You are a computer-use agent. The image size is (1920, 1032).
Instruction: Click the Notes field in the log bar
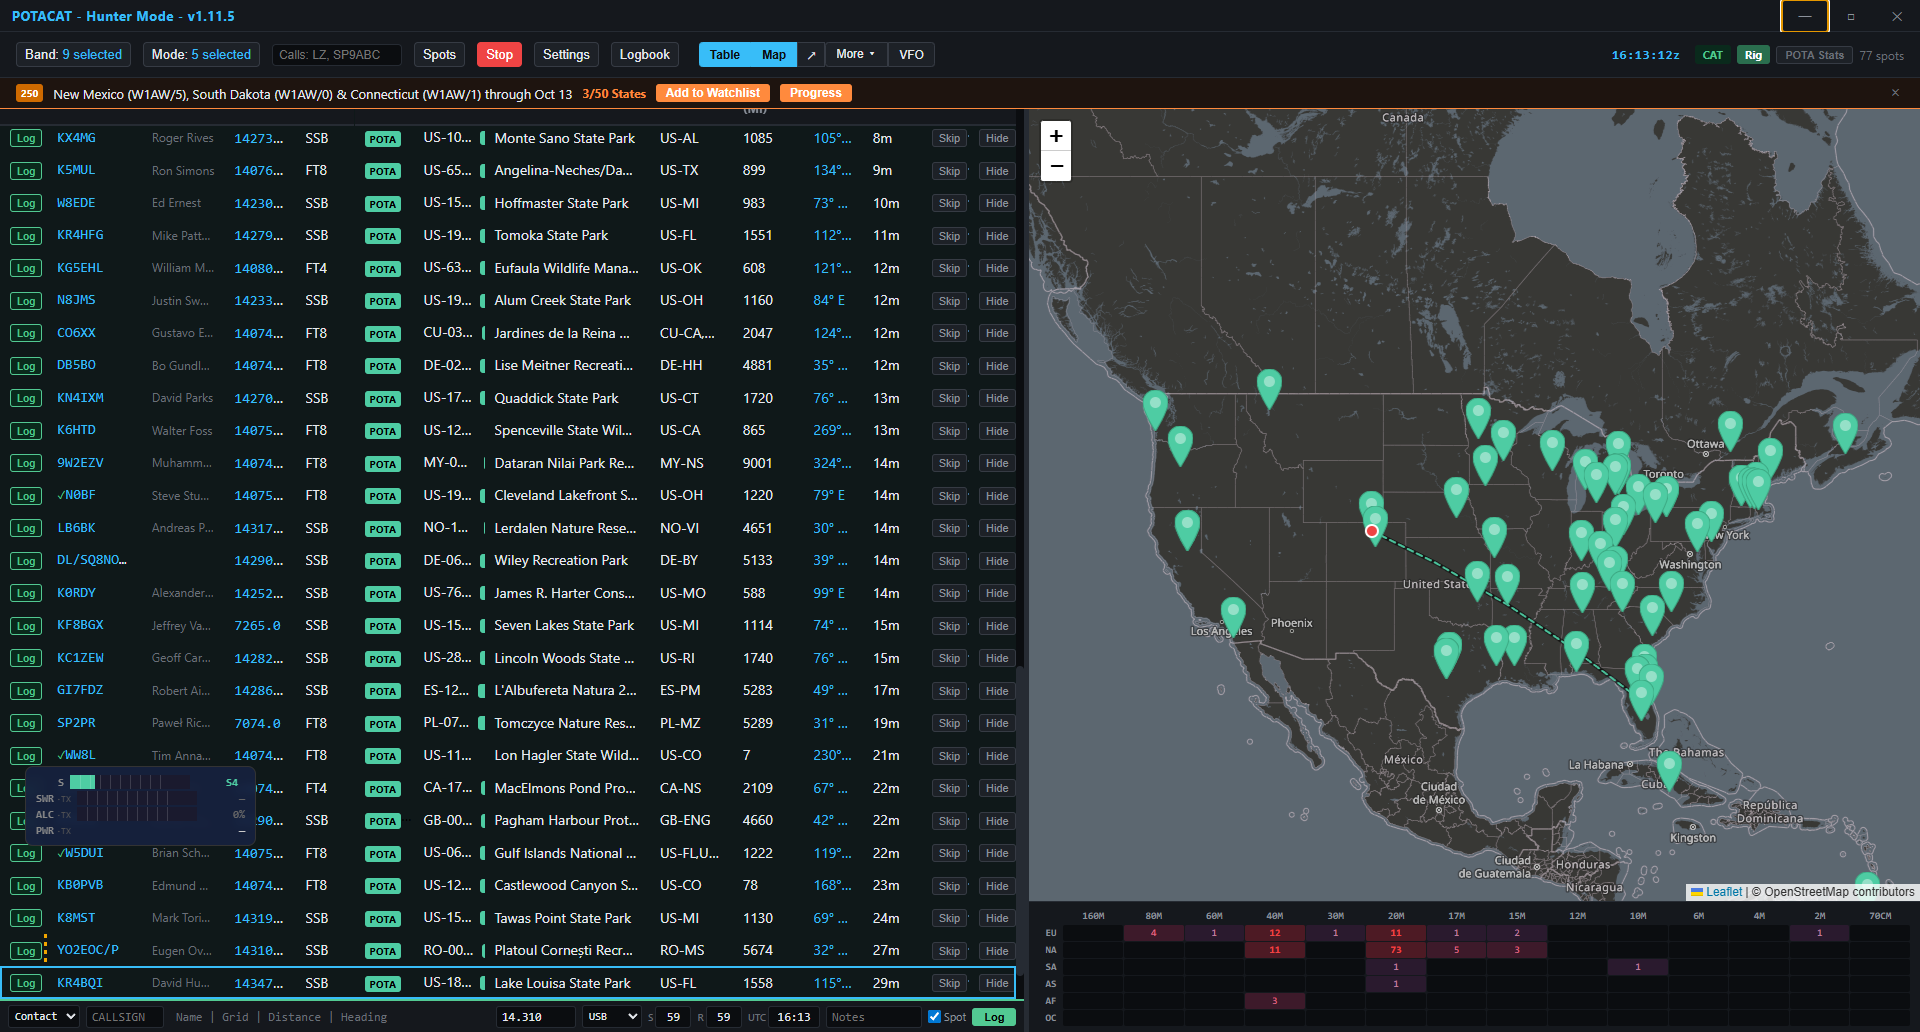[873, 1017]
